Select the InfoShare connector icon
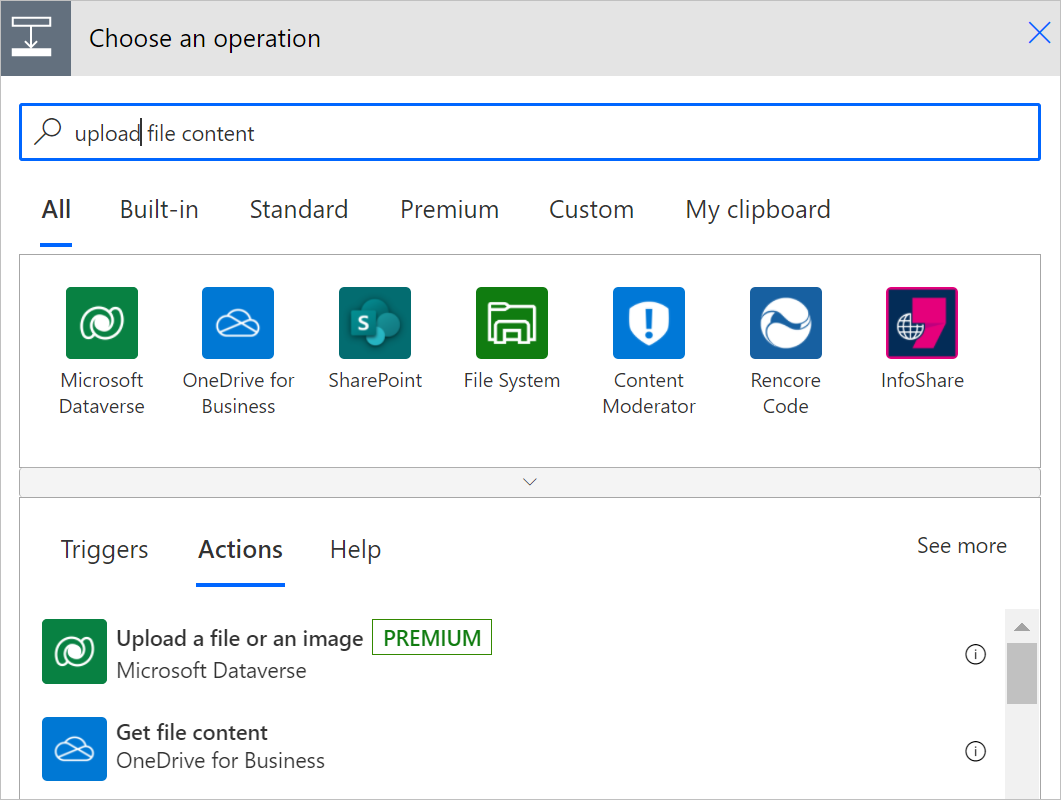 click(922, 323)
